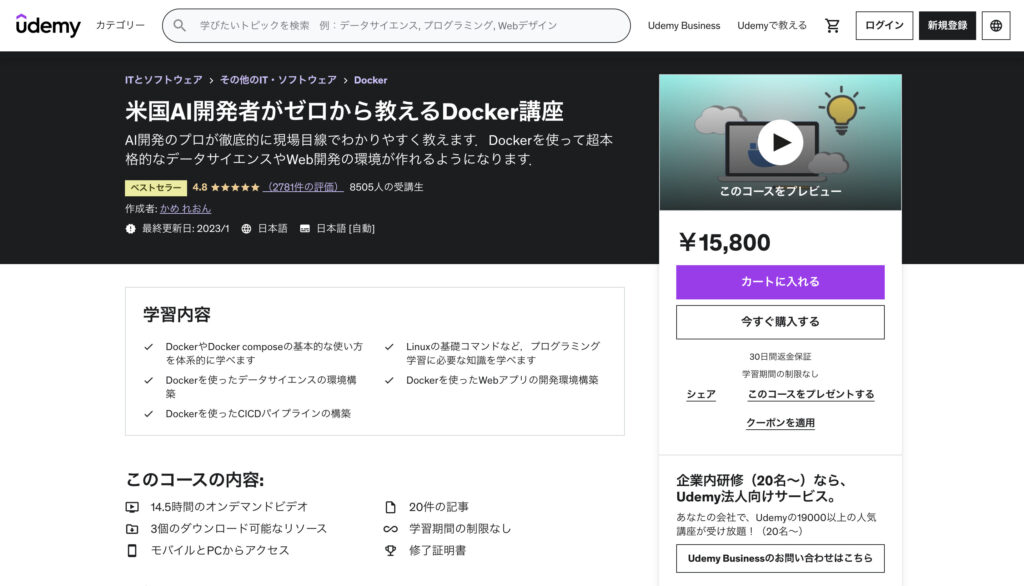Go to Docker breadcrumb

click(370, 80)
